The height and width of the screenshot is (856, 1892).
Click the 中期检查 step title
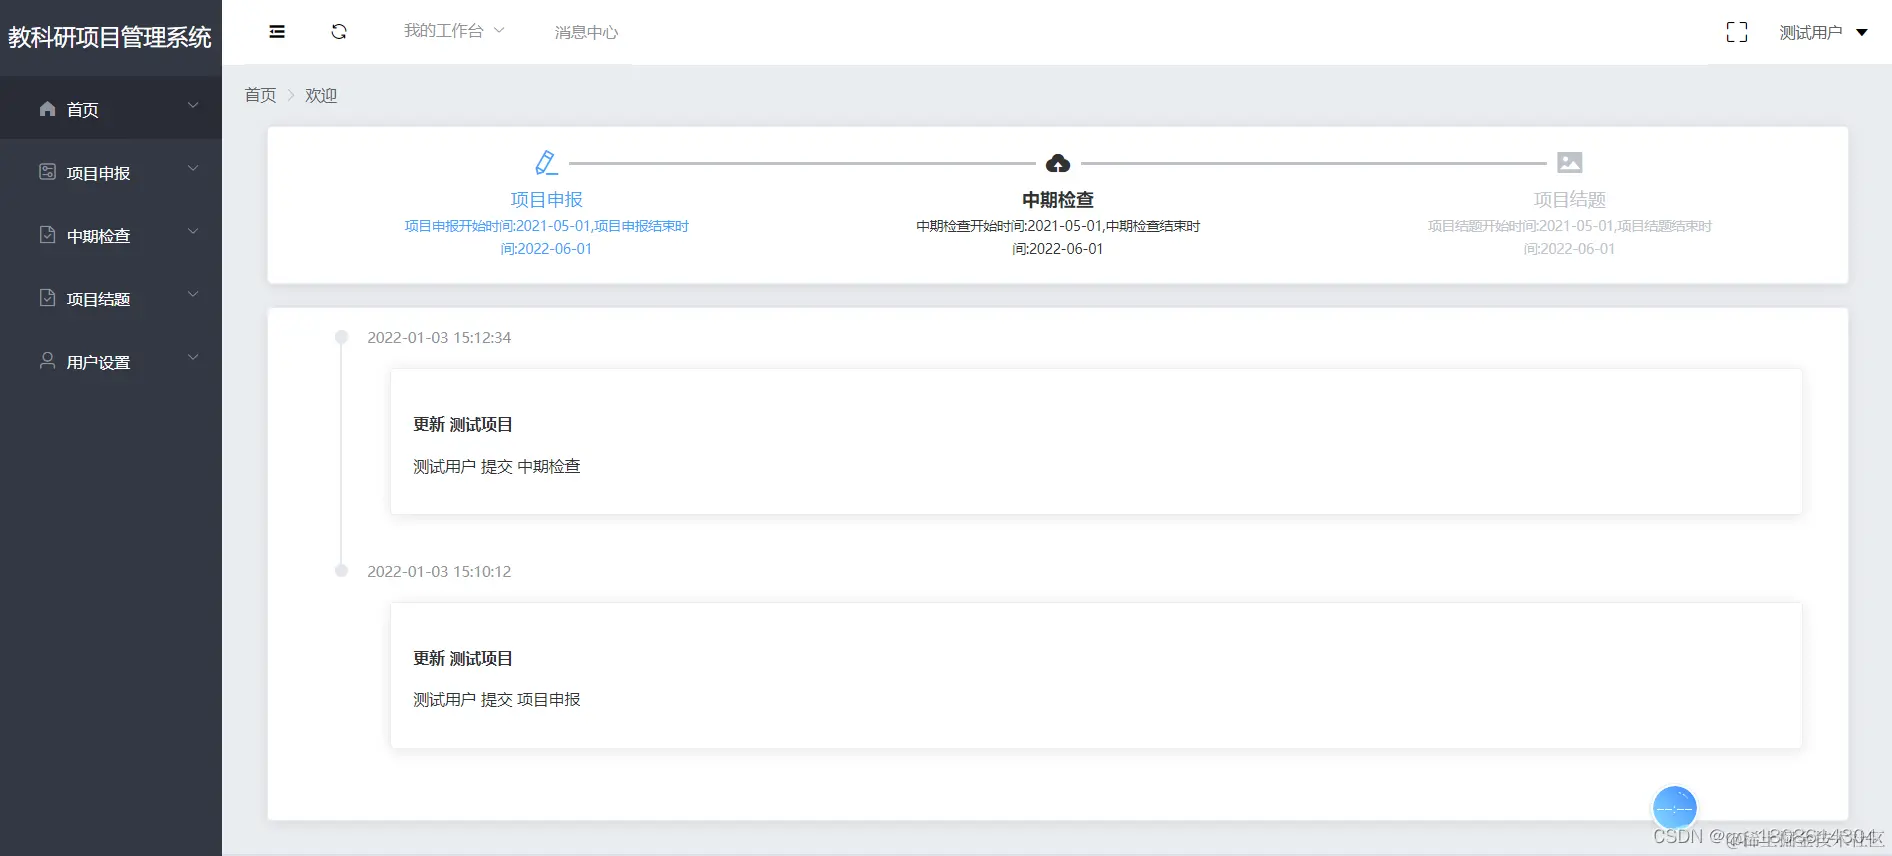(1058, 200)
